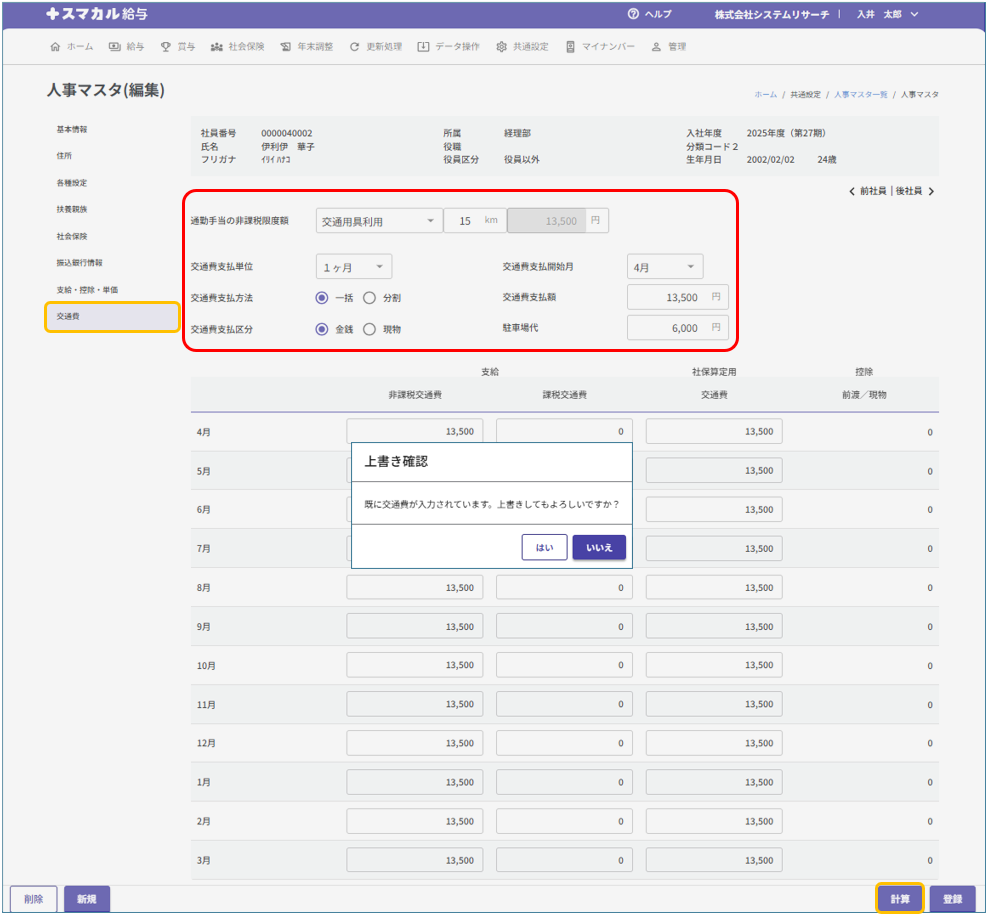Select 扶養親族 in the left sidebar
The image size is (988, 915).
click(x=72, y=210)
